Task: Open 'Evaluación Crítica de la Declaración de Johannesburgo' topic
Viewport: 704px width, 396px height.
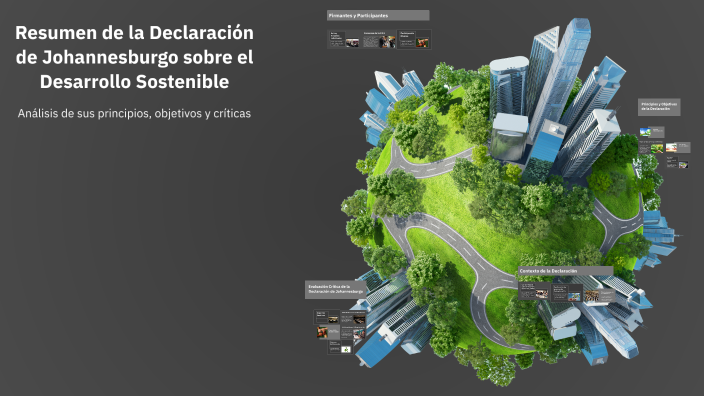Action: pos(335,290)
